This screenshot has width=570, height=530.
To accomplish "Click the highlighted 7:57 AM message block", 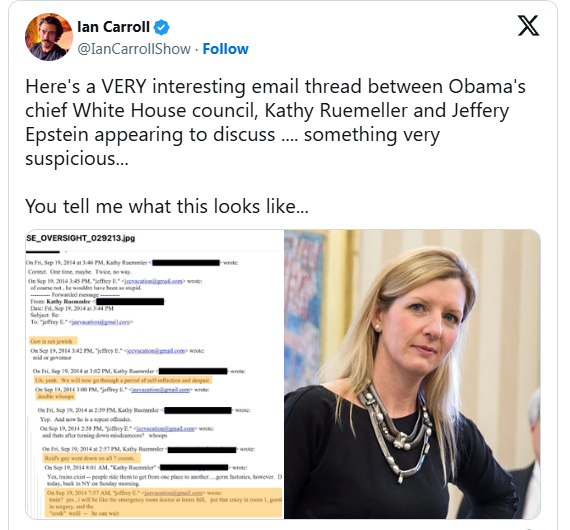I will [x=164, y=503].
